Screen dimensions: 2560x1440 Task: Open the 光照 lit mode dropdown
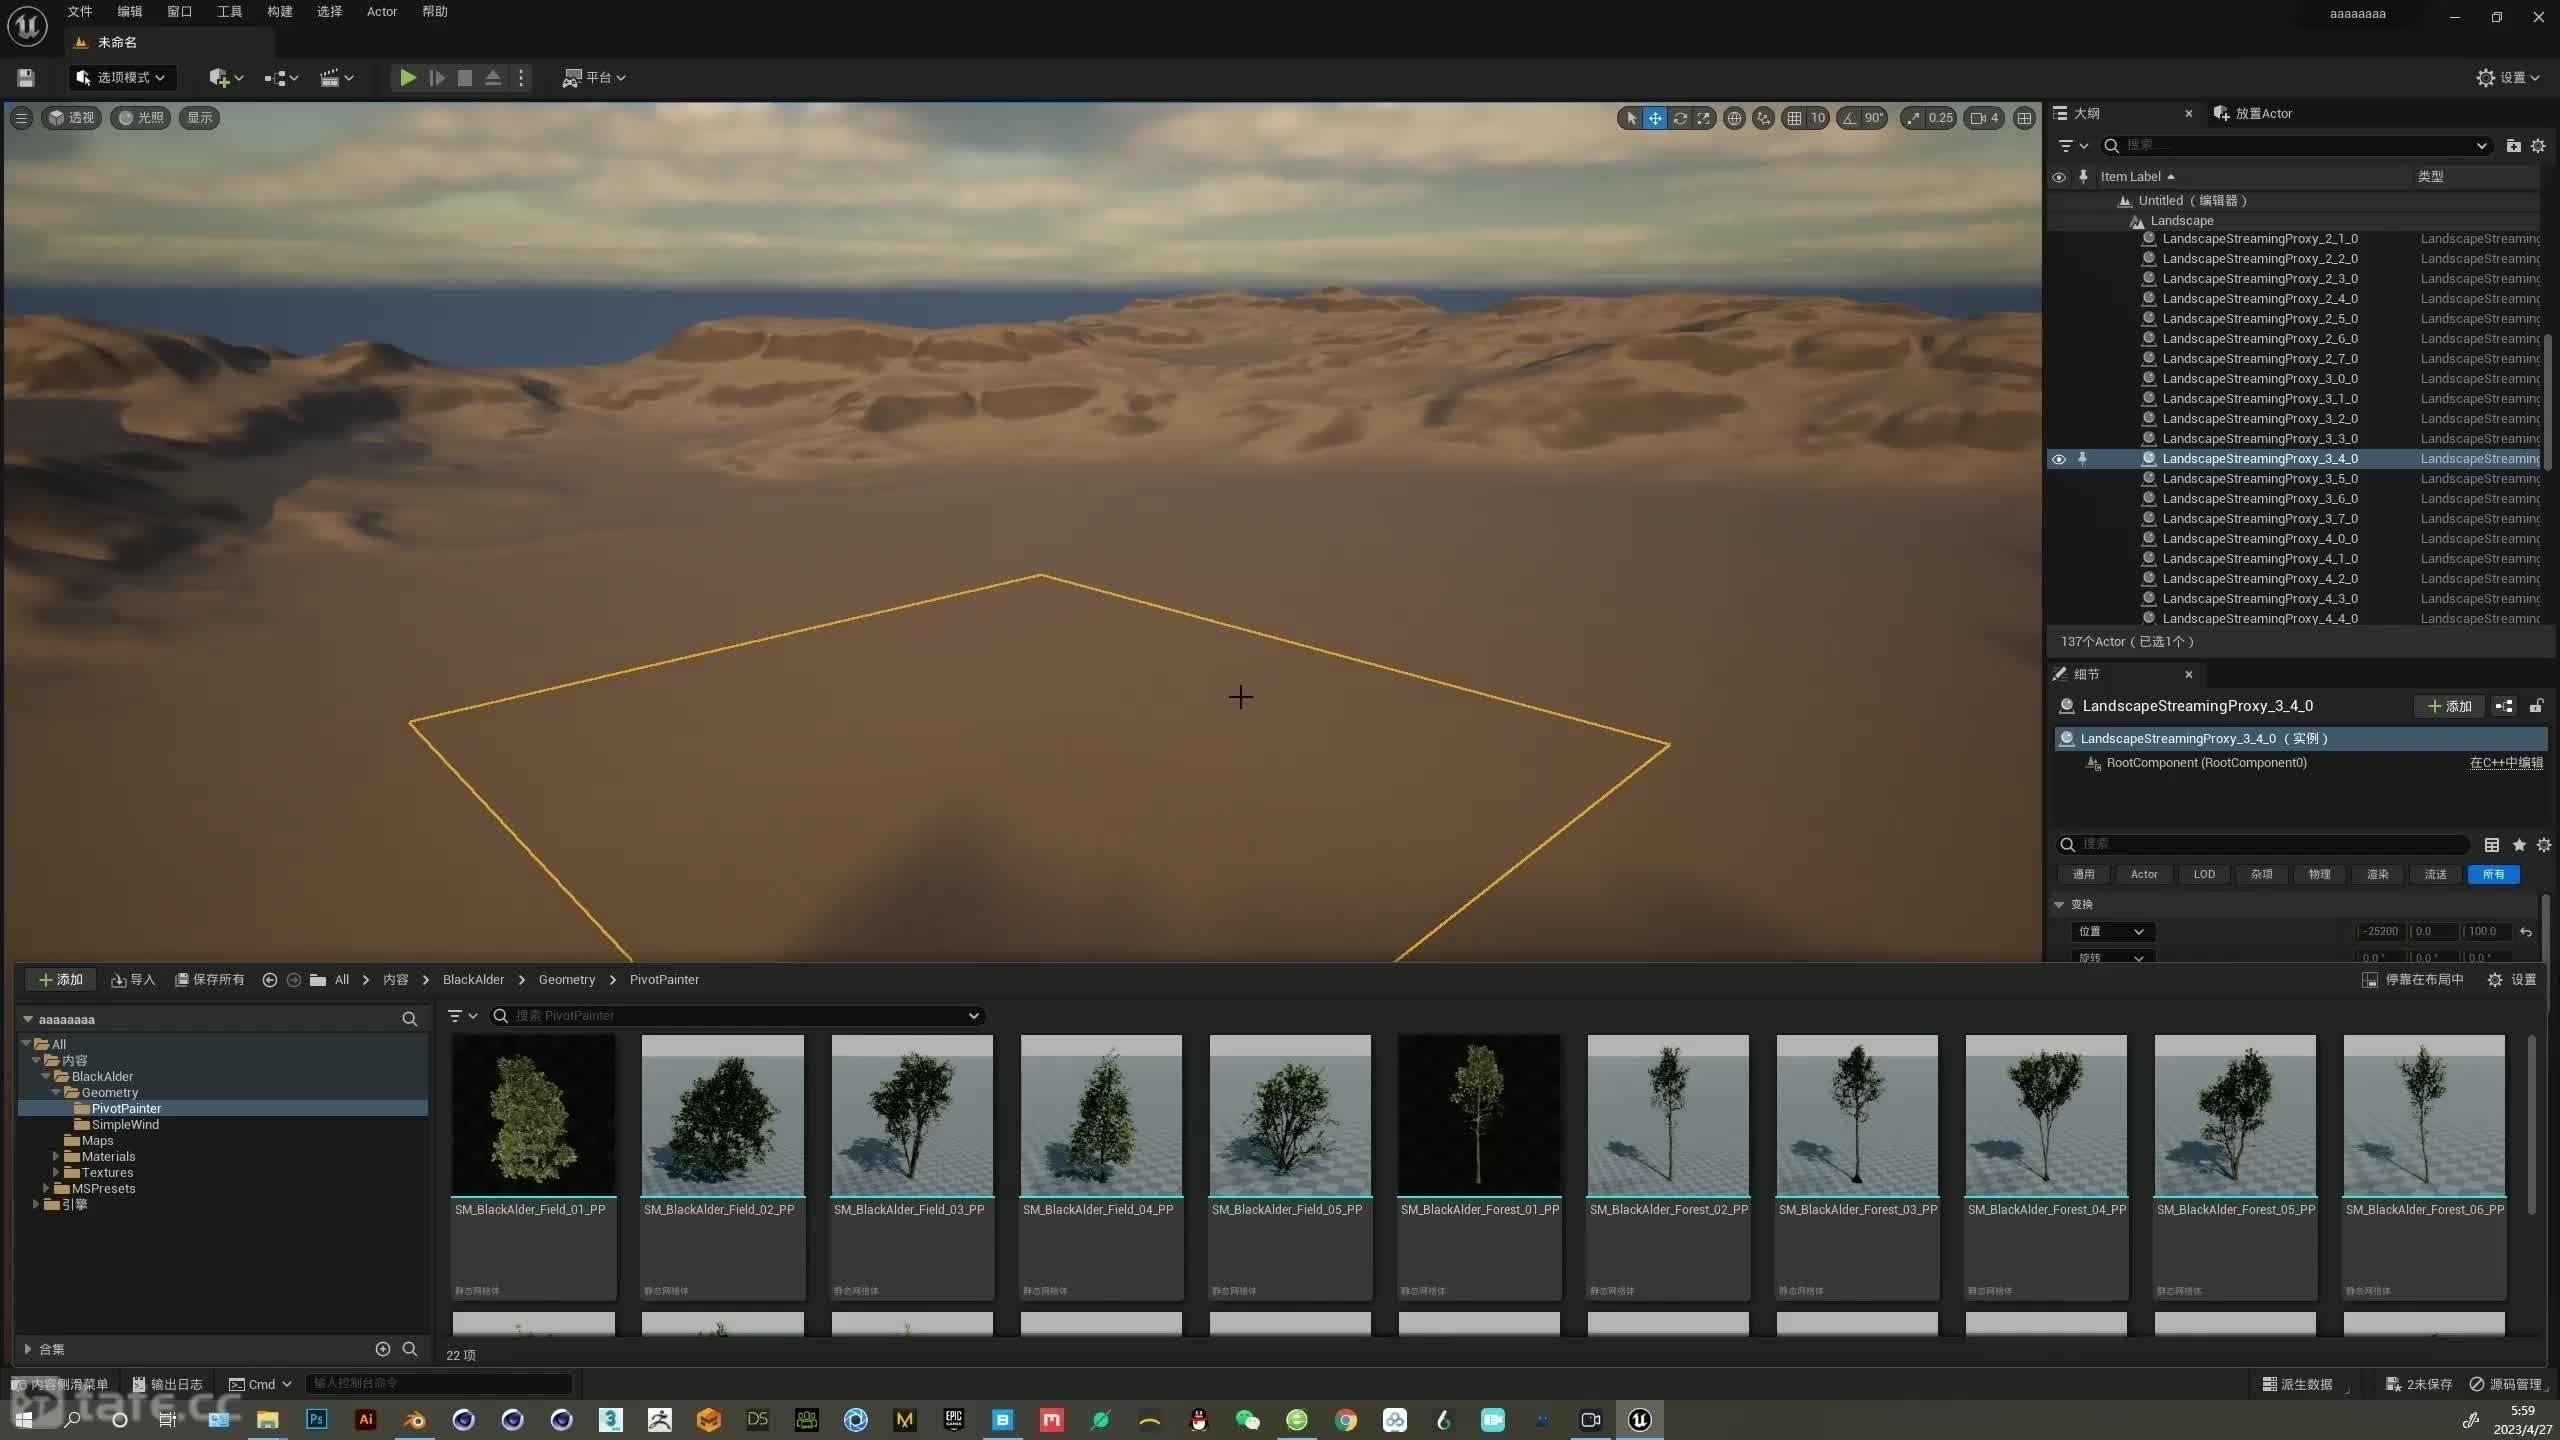(x=140, y=117)
